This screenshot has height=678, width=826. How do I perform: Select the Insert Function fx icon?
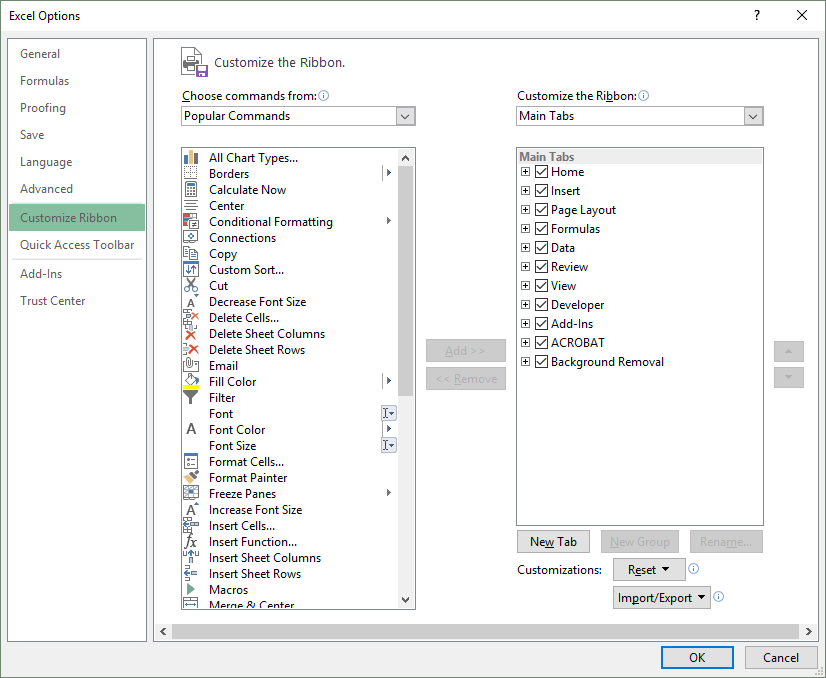coord(191,542)
